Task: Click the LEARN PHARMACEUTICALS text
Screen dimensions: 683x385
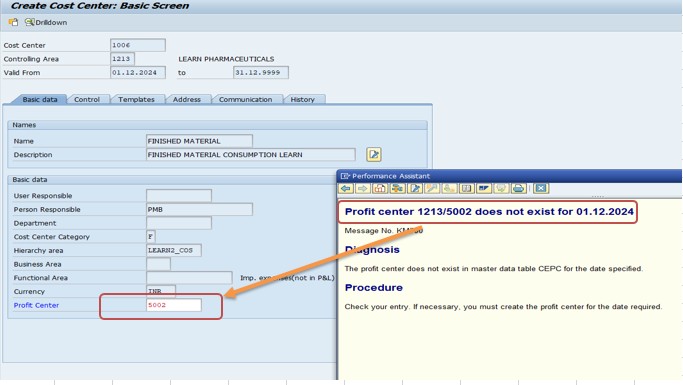Action: tap(226, 59)
